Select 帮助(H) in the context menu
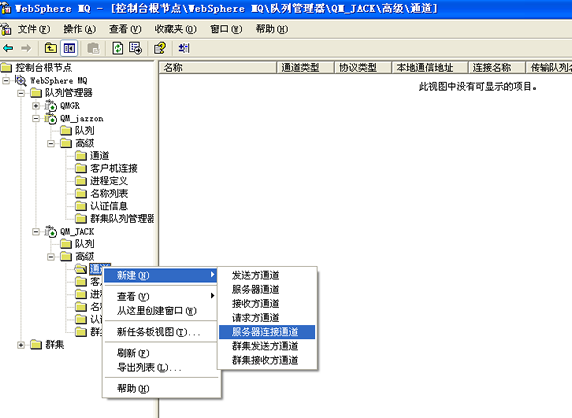Viewport: 572px width, 418px height. coord(161,388)
